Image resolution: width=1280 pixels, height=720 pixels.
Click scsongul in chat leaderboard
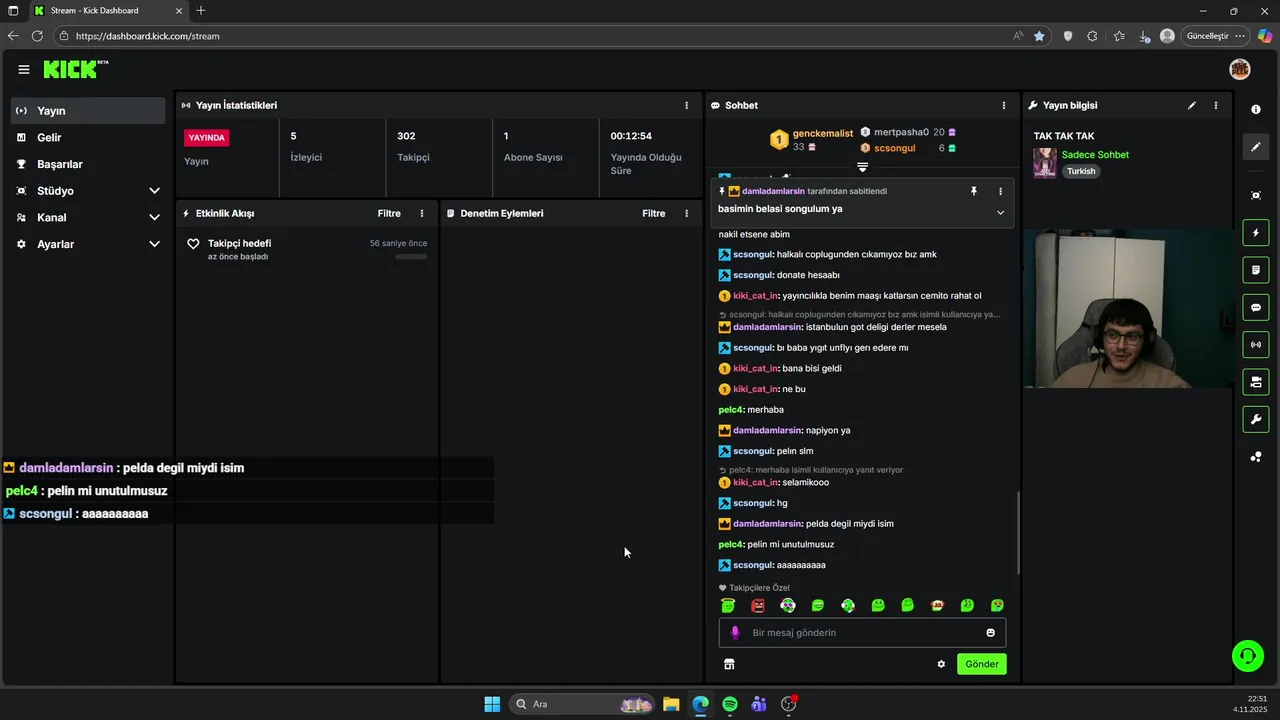click(894, 148)
